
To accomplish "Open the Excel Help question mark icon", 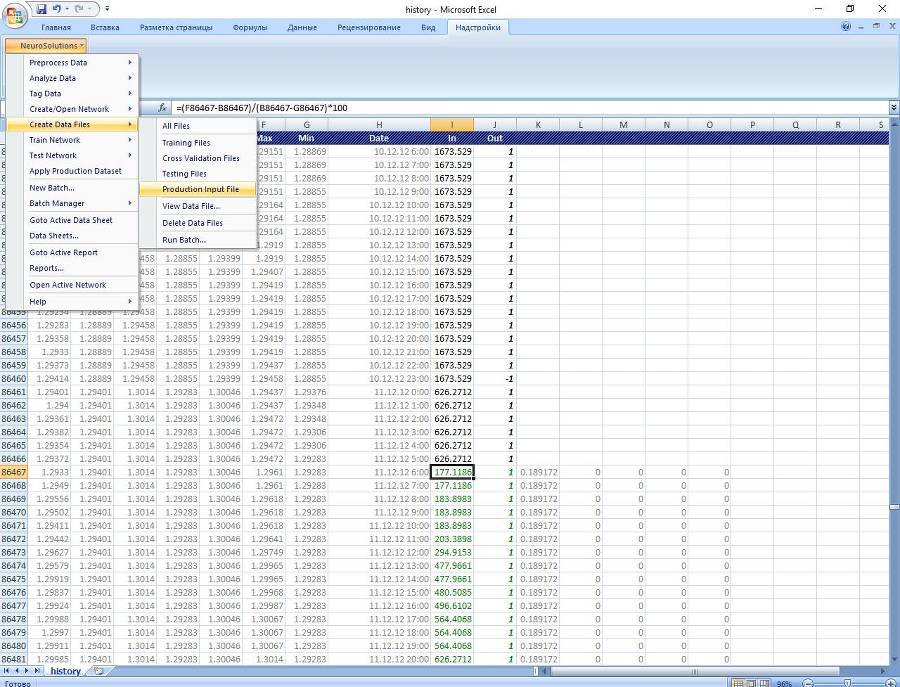I will (x=846, y=26).
